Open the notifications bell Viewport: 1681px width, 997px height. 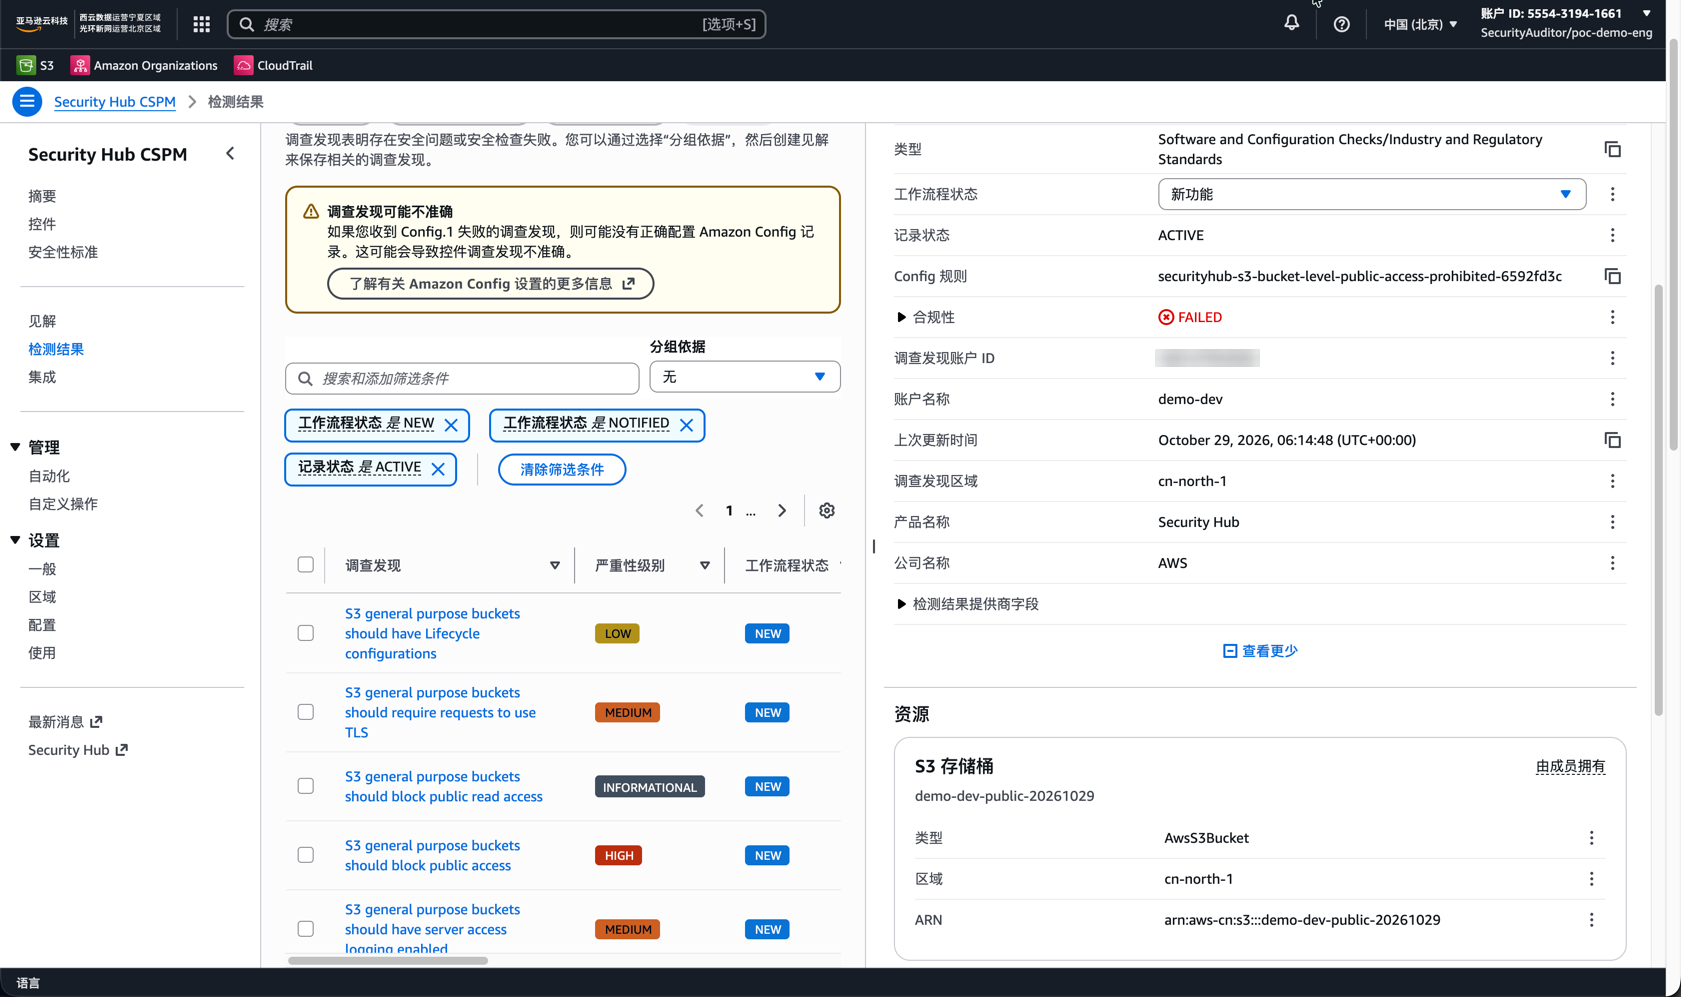[1291, 24]
